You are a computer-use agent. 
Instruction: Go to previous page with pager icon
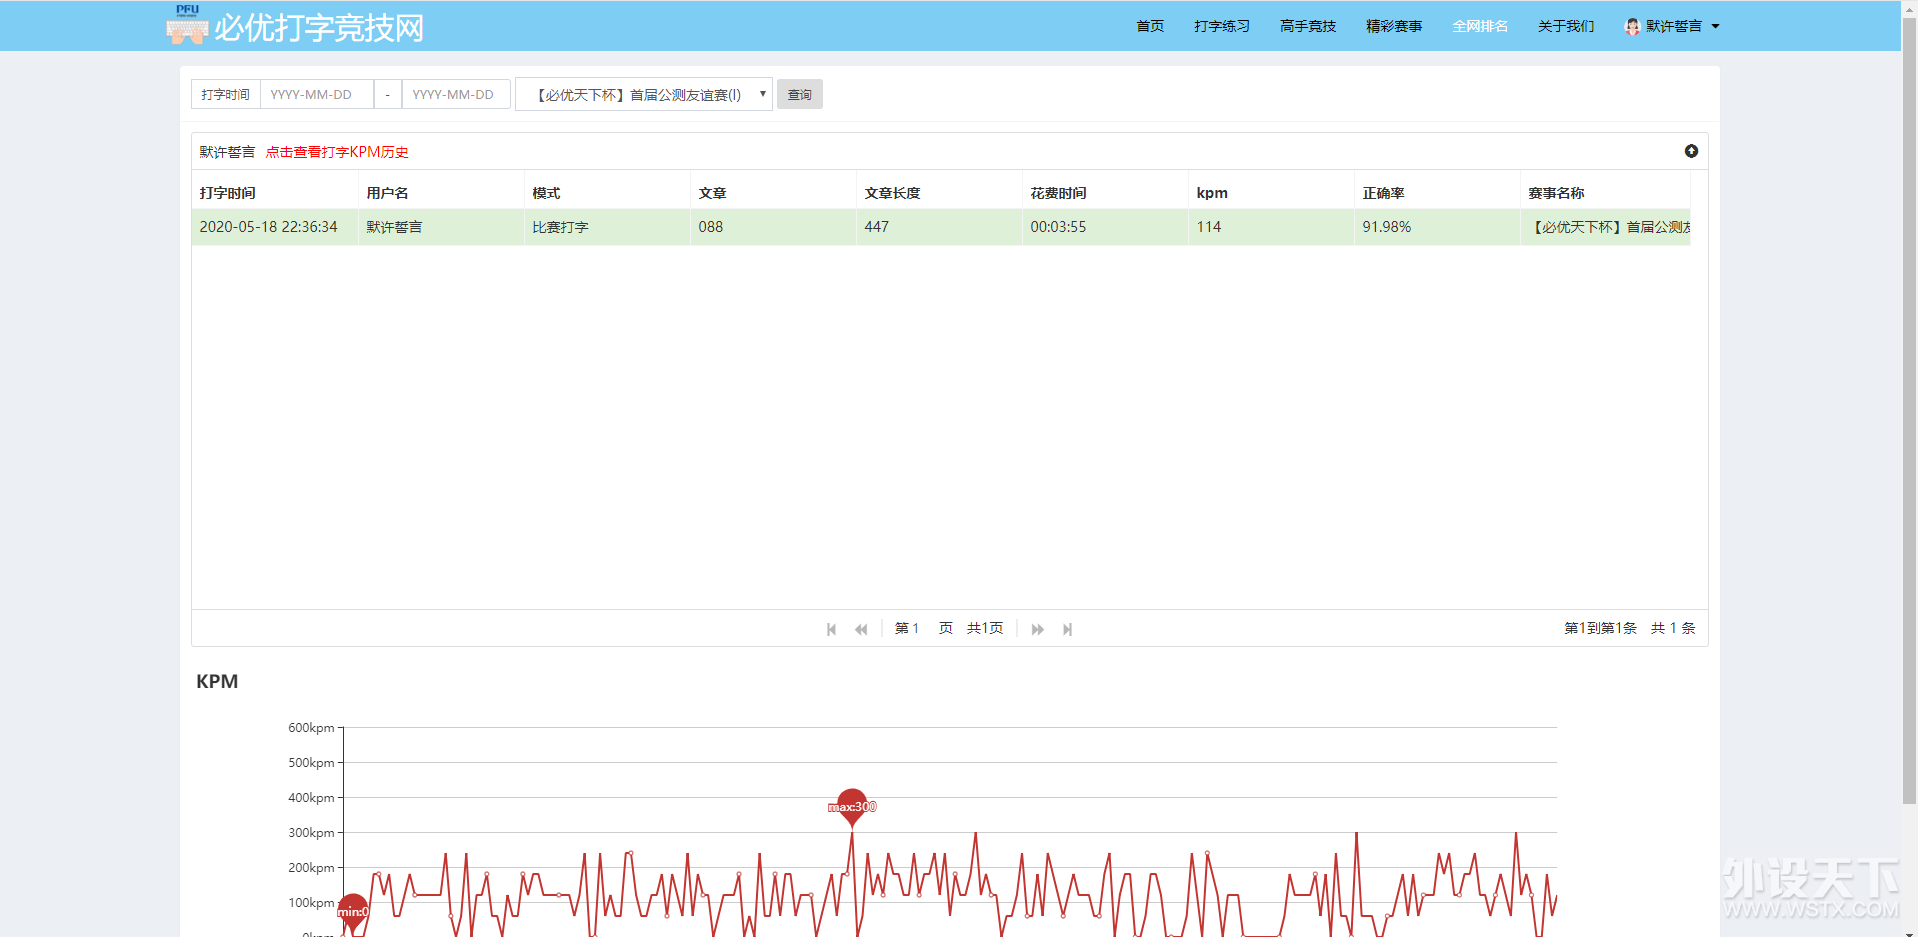coord(861,629)
